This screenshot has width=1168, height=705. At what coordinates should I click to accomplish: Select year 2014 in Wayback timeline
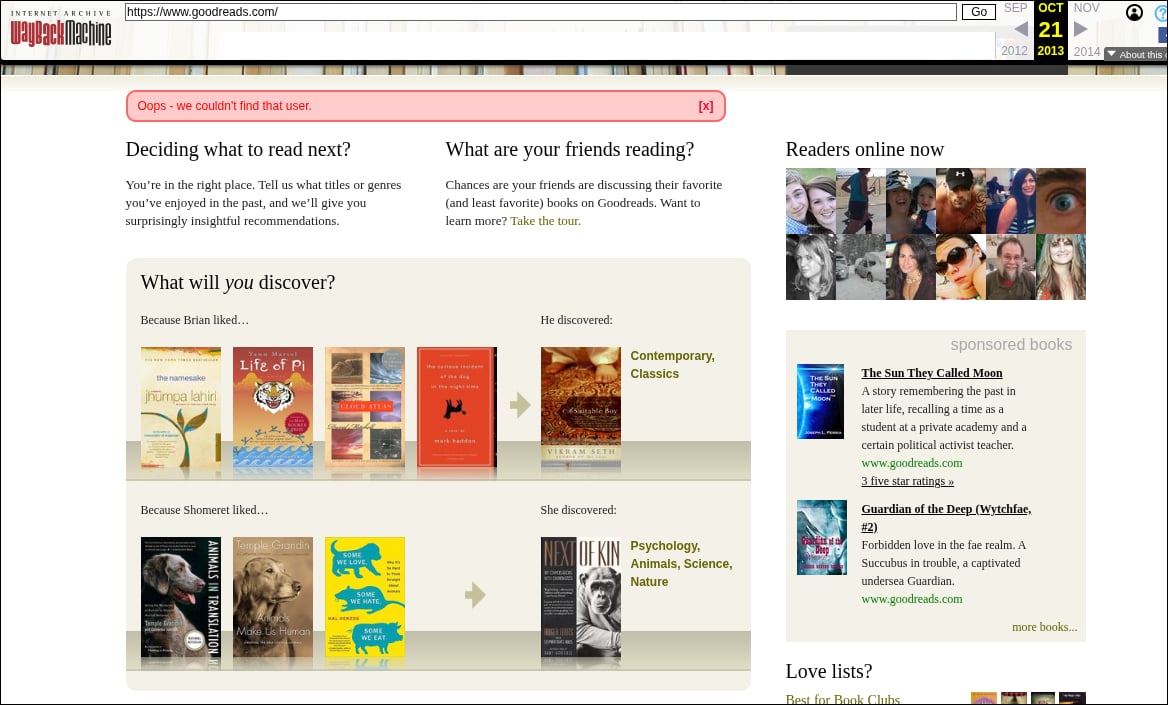pos(1087,51)
